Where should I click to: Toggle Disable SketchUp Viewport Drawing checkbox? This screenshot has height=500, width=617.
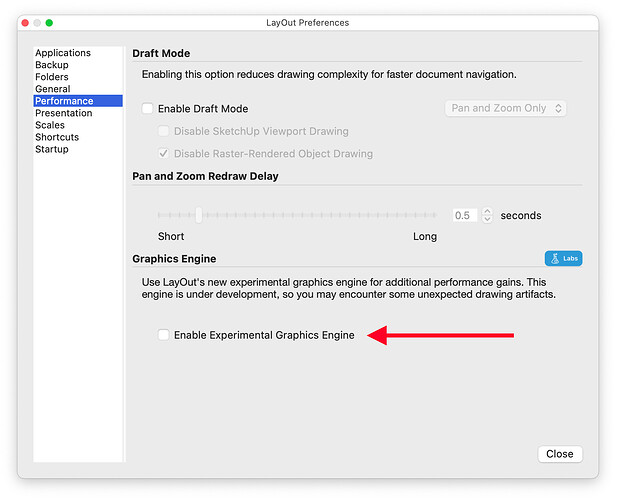164,131
